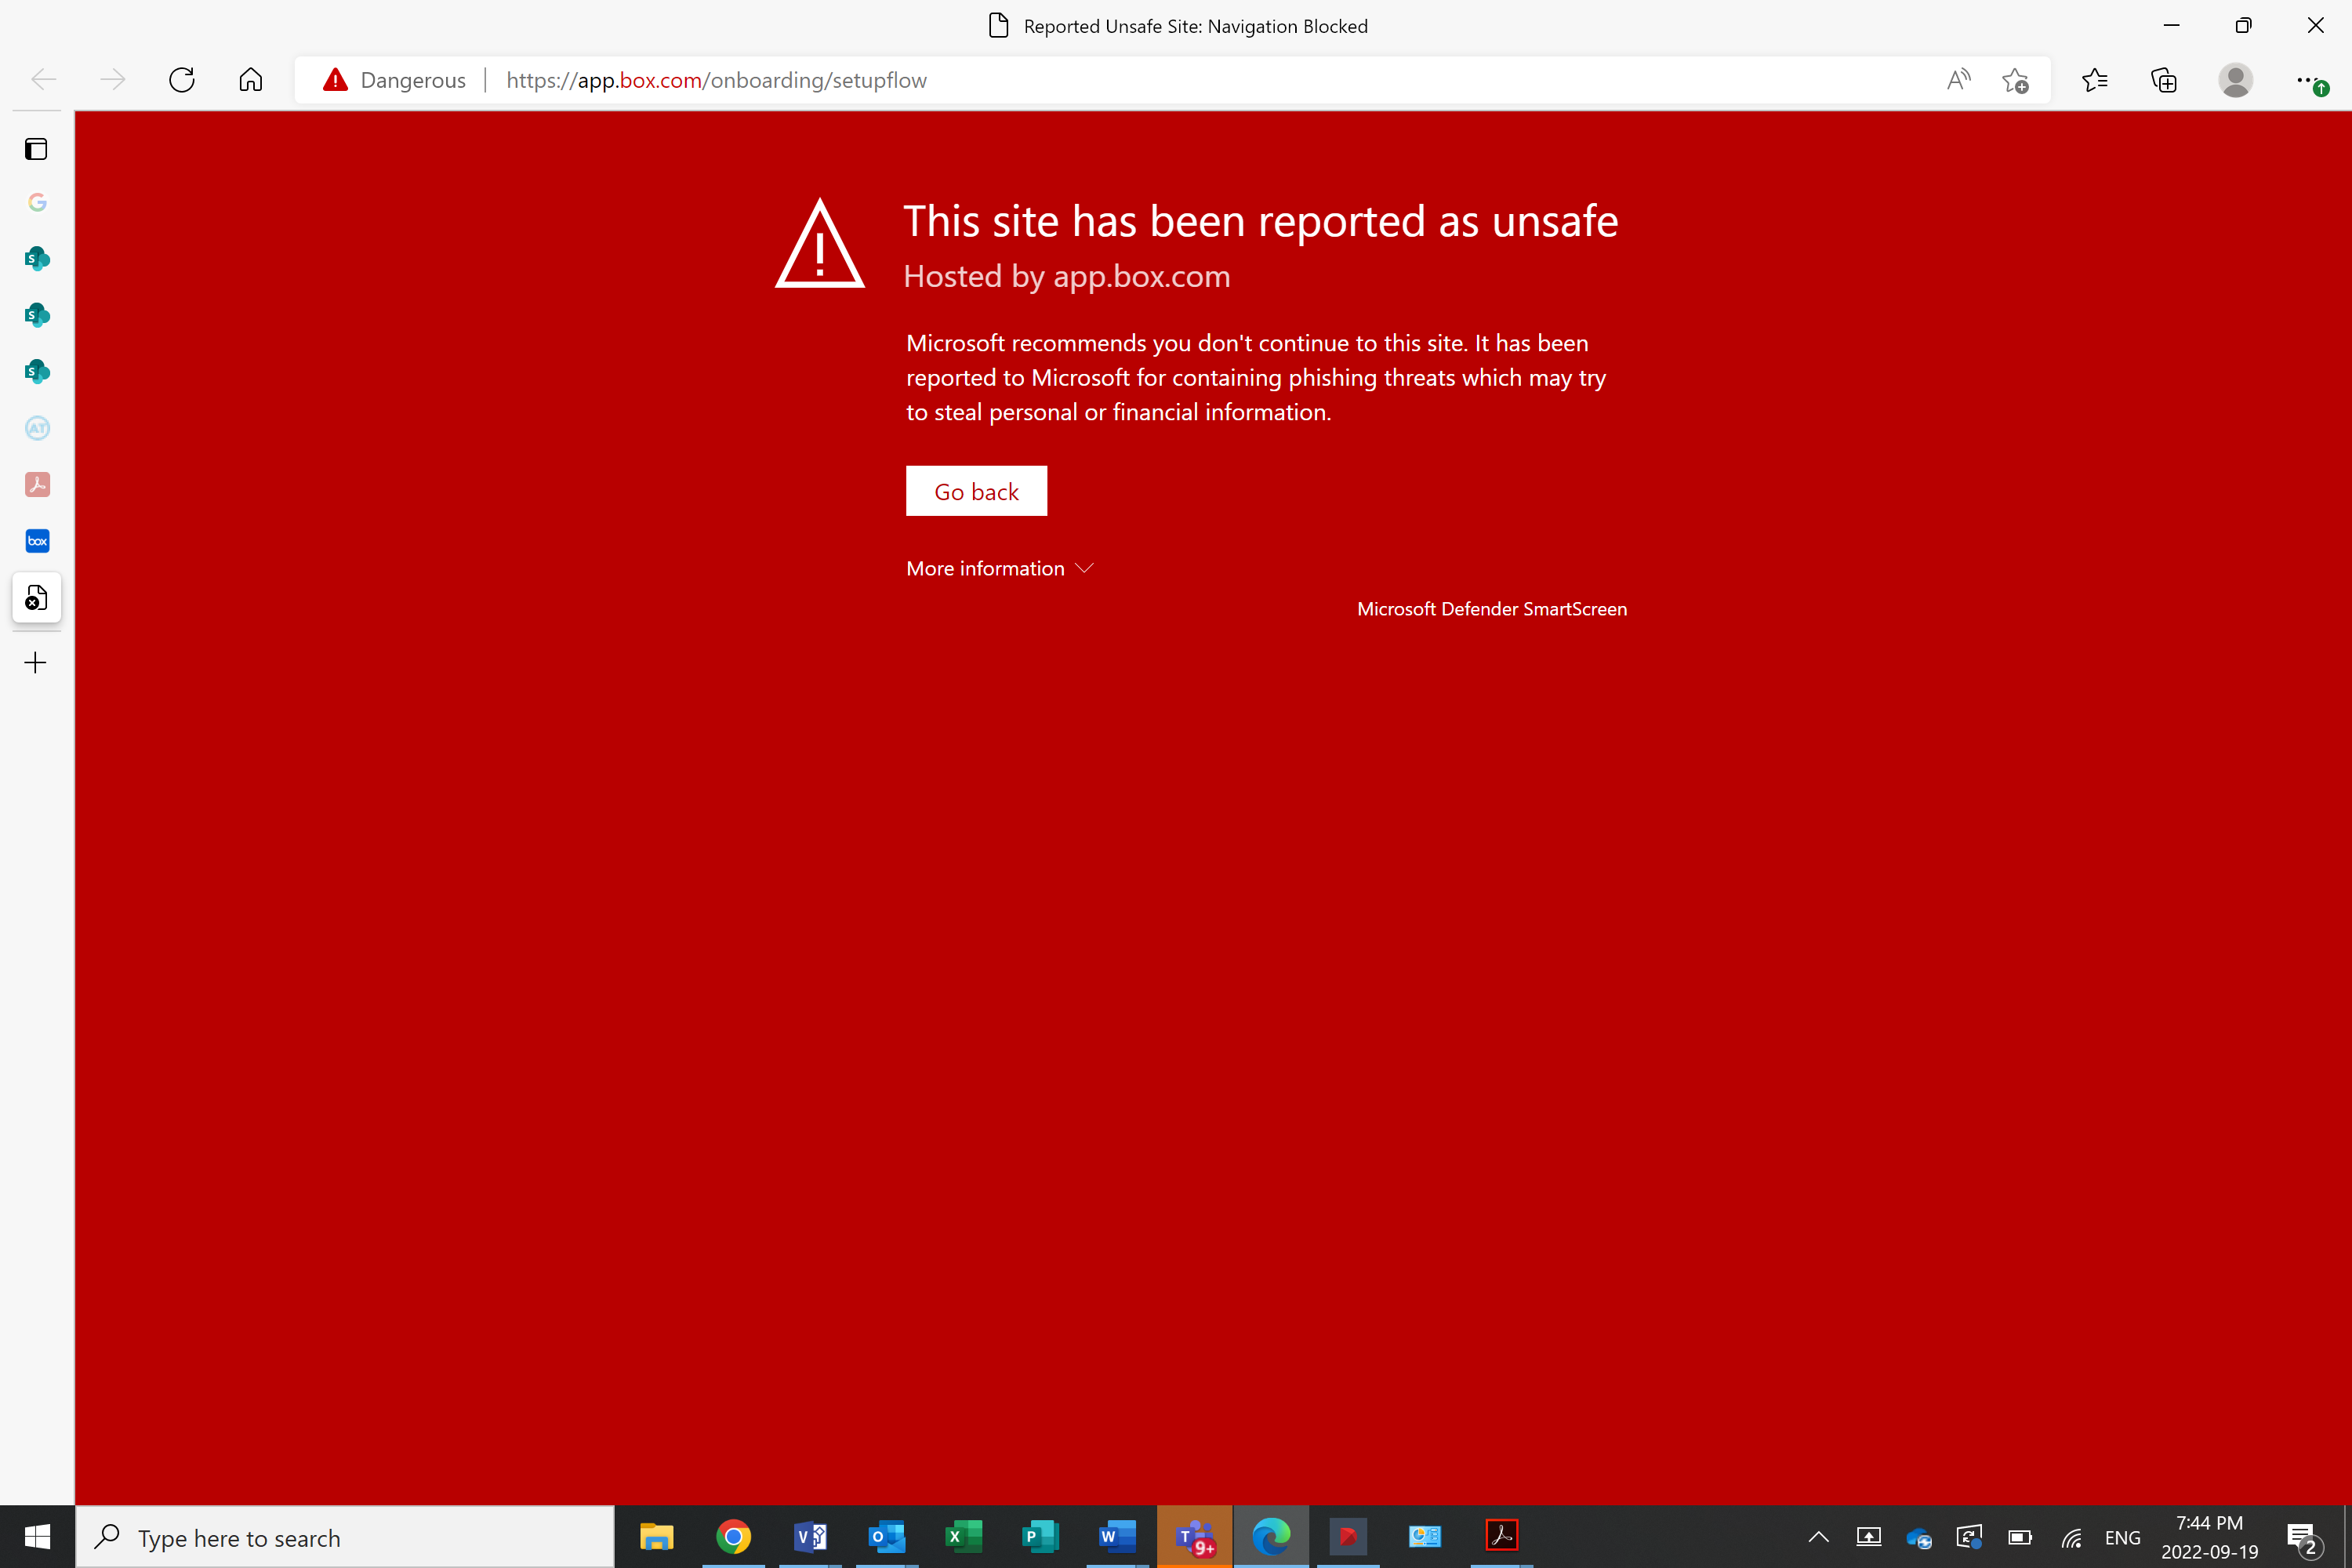Open the Windows Start menu
This screenshot has width=2352, height=1568.
coord(37,1537)
